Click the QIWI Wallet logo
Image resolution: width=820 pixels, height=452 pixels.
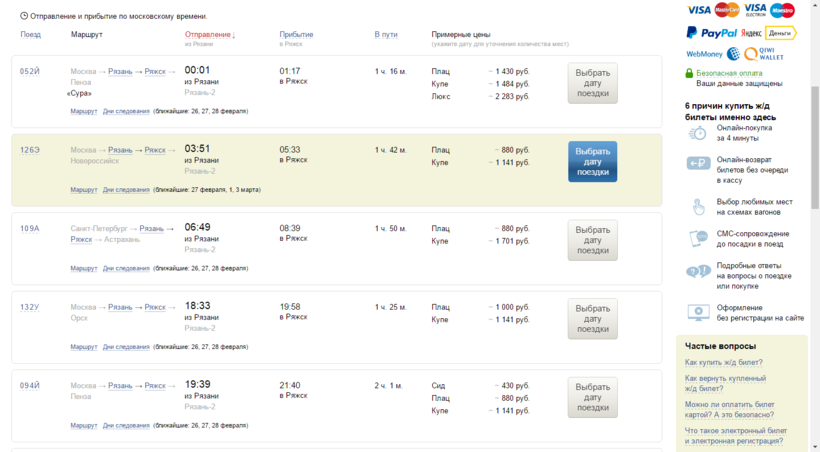point(762,54)
